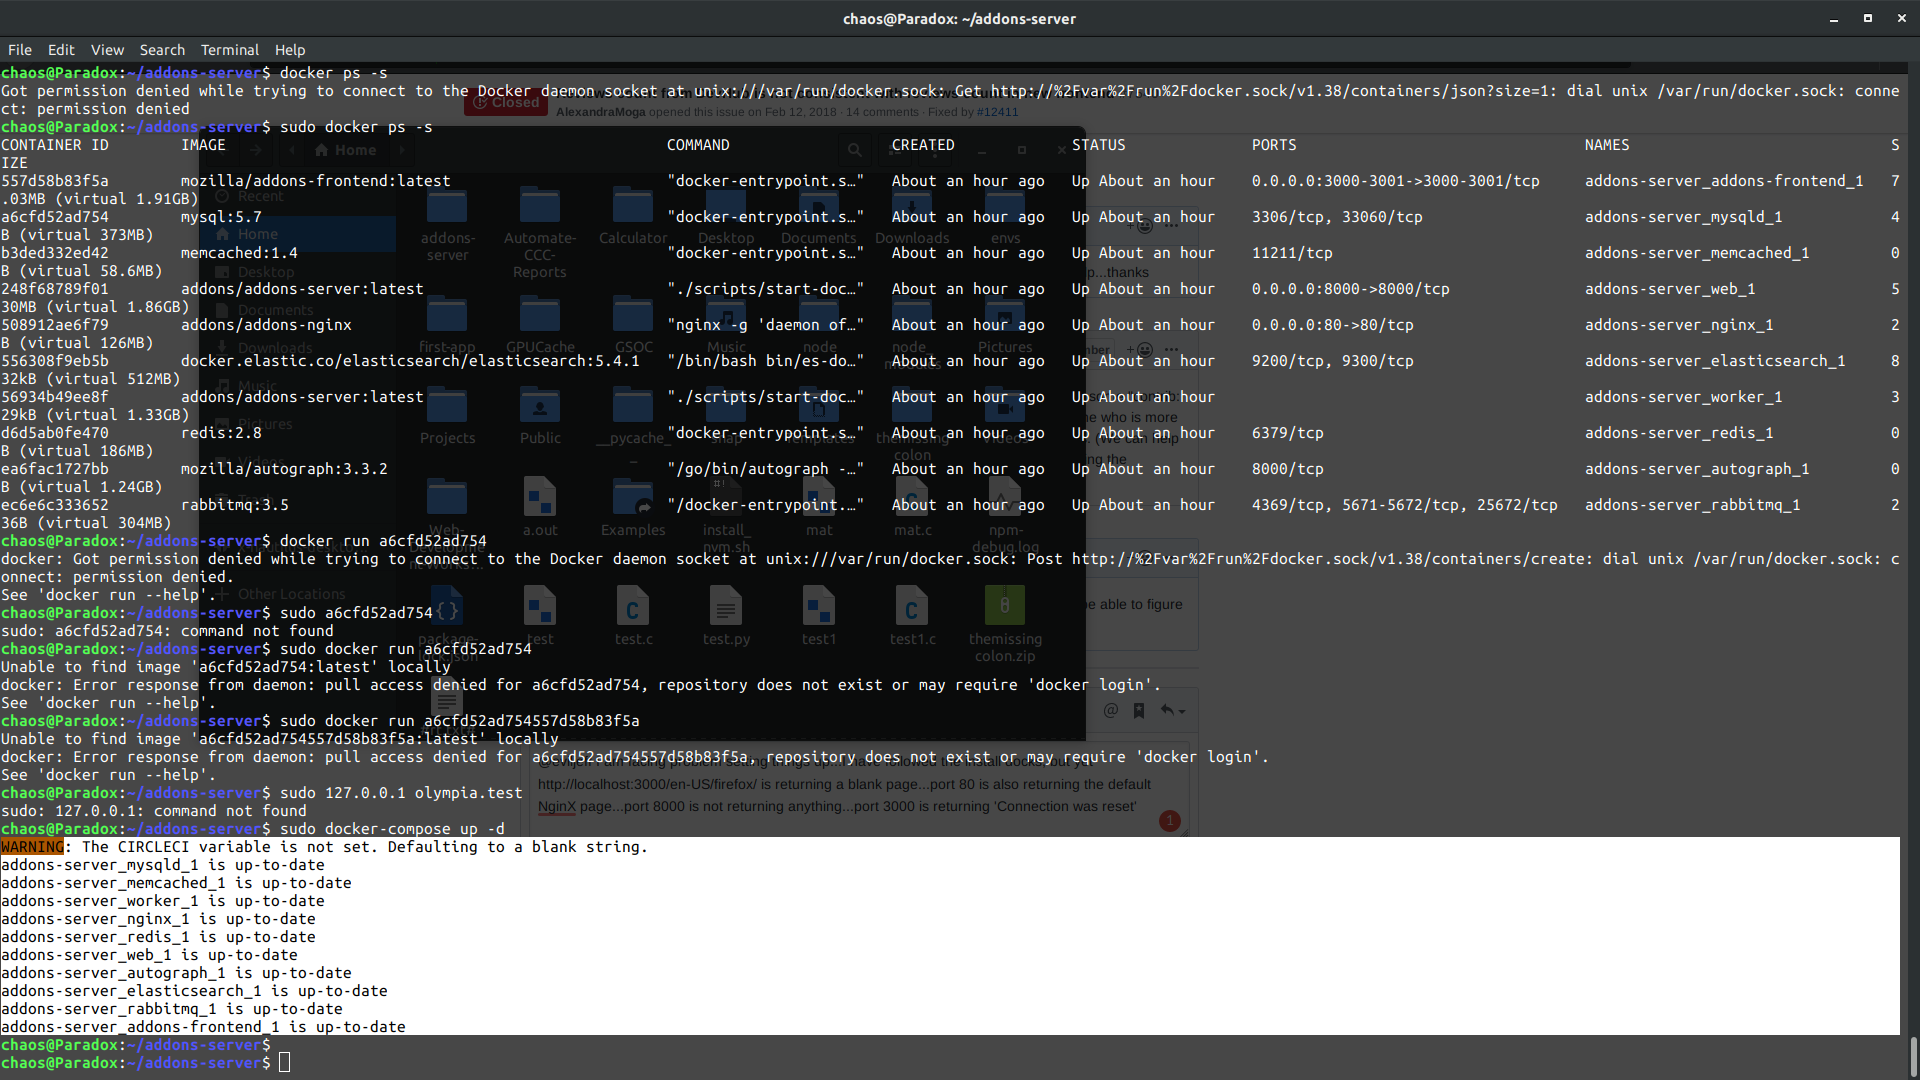The width and height of the screenshot is (1920, 1080).
Task: Click ports value 9200/tcp, 9300/tcp
Action: pyautogui.click(x=1333, y=361)
